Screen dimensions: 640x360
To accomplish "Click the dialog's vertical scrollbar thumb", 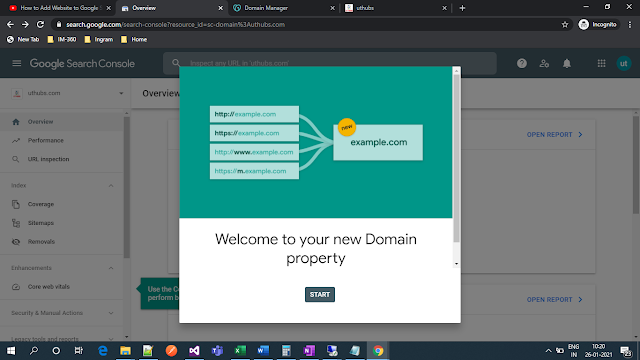I will pos(456,158).
